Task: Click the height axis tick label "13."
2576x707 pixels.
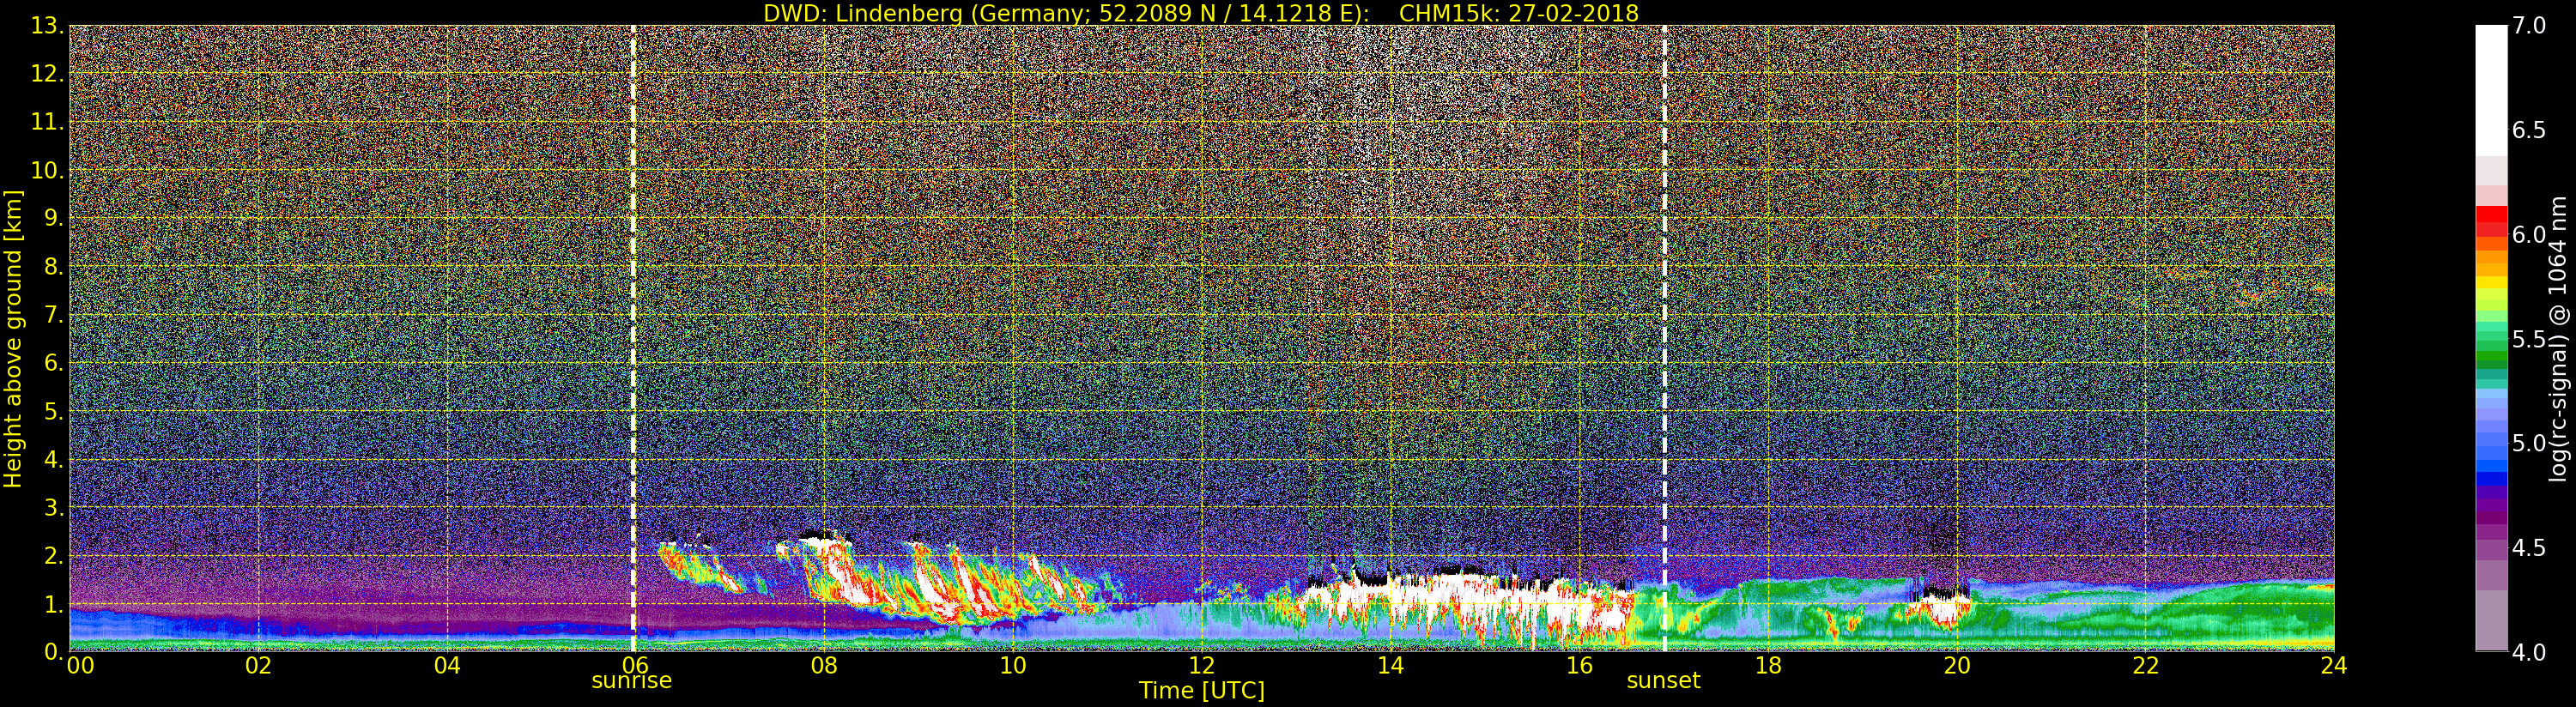Action: (x=48, y=26)
